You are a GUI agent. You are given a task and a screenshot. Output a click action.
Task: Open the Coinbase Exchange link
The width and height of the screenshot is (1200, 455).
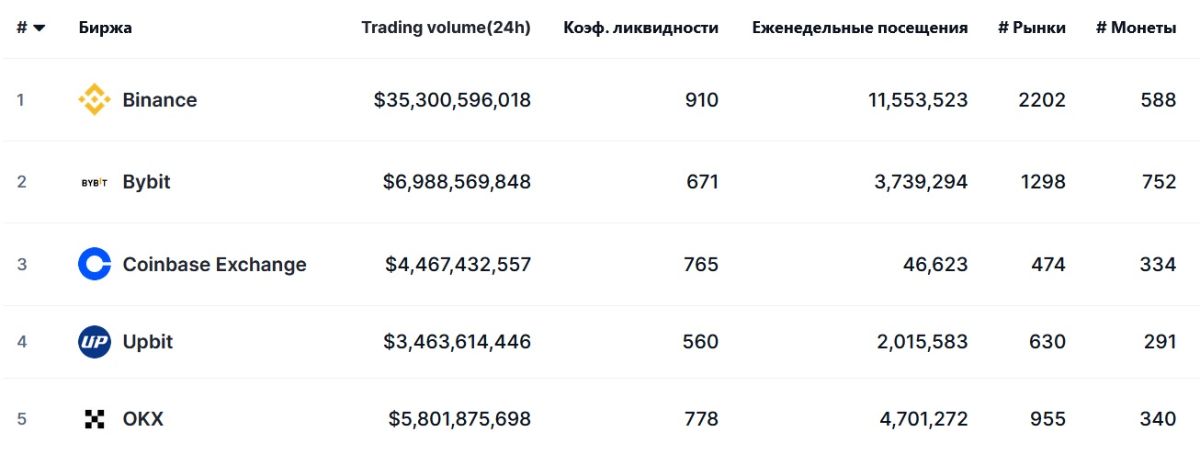click(x=214, y=264)
